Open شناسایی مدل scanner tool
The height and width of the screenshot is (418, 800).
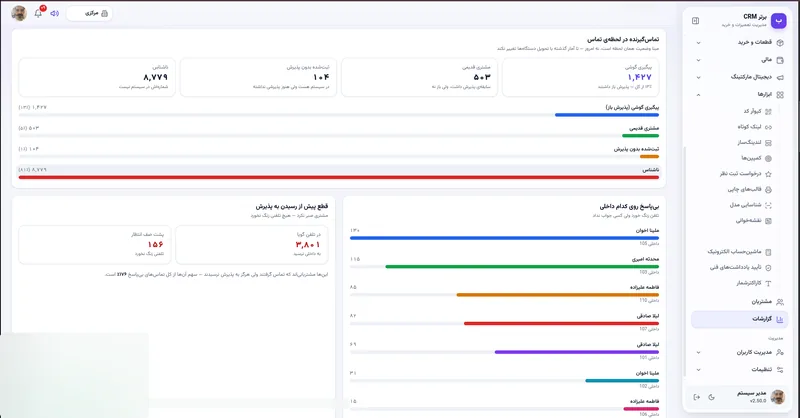pyautogui.click(x=751, y=205)
